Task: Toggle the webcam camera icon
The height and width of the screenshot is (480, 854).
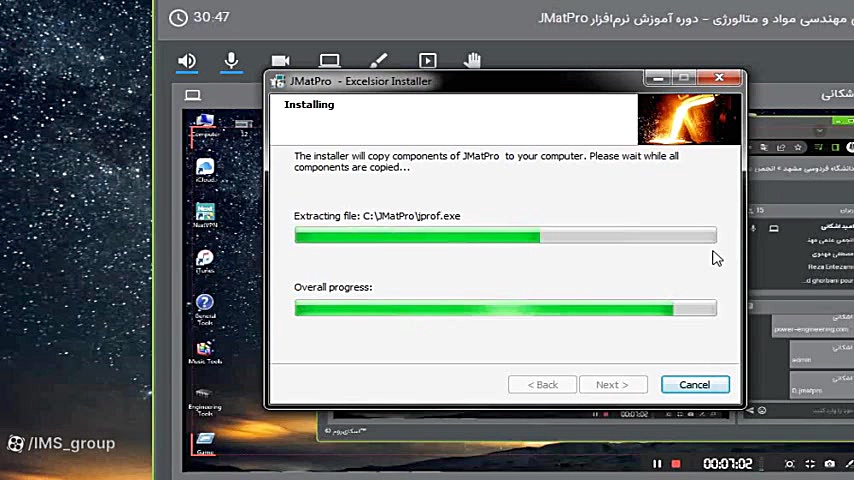Action: [280, 60]
